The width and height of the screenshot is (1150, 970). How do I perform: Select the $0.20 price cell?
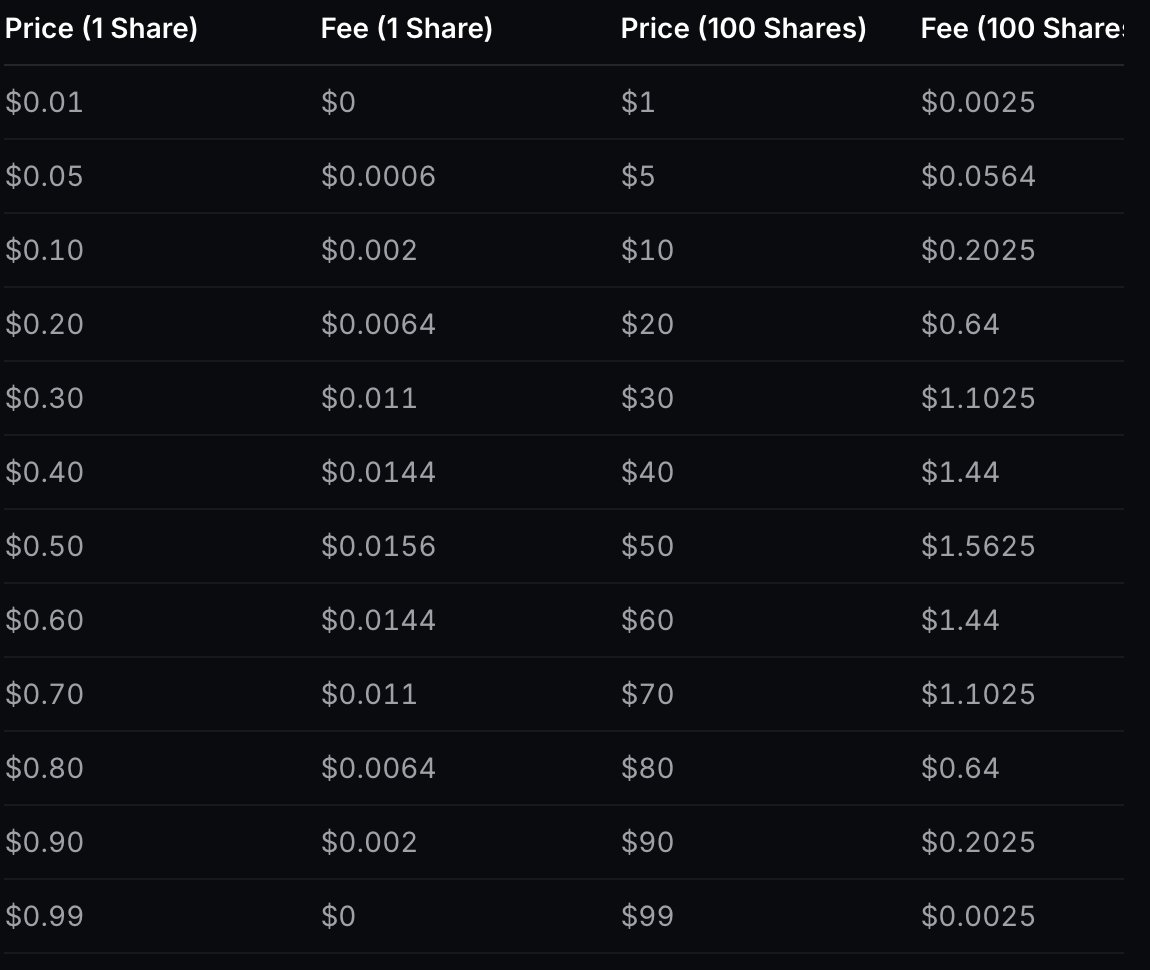tap(44, 325)
